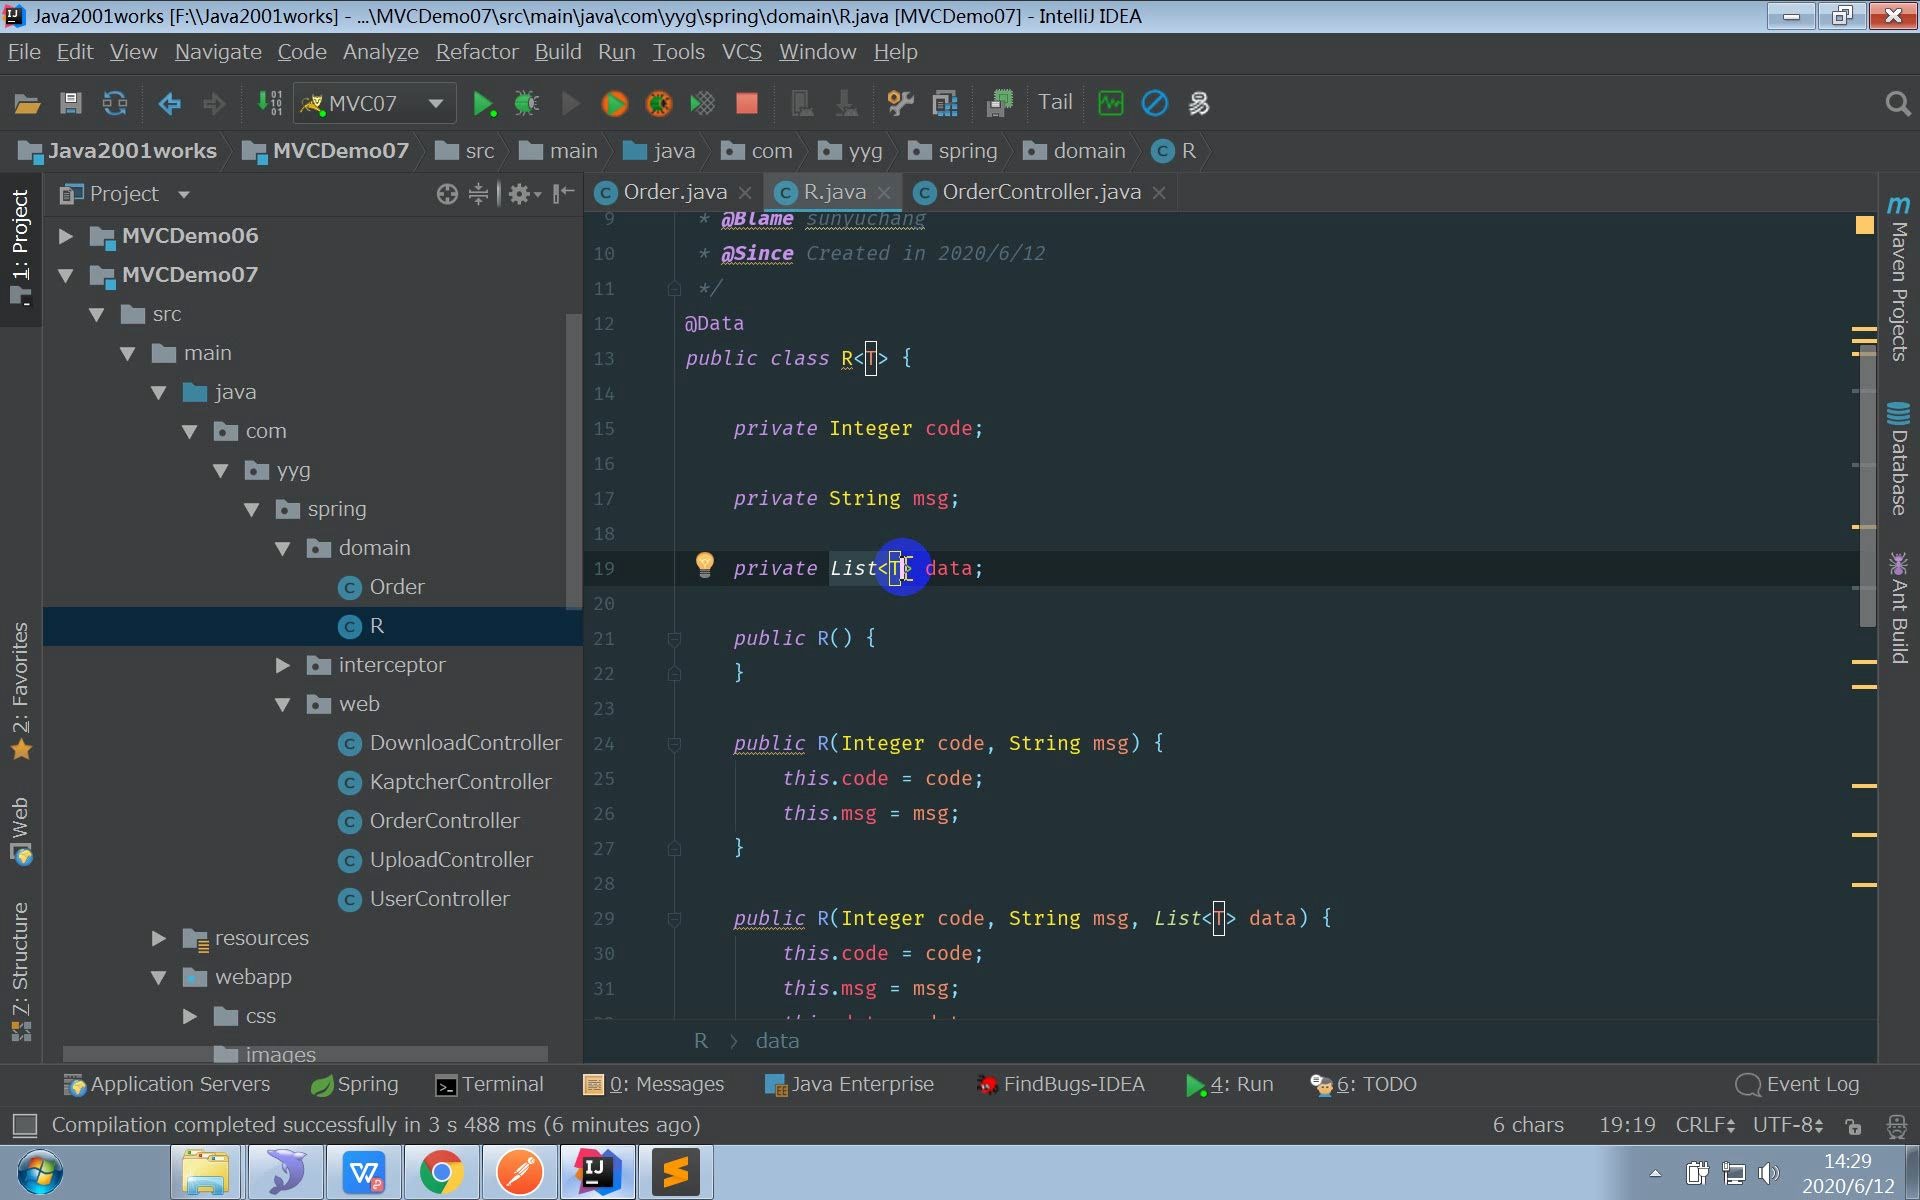Toggle tool window buttons via the bottom-left corner icon
The height and width of the screenshot is (1200, 1920).
pos(25,1125)
